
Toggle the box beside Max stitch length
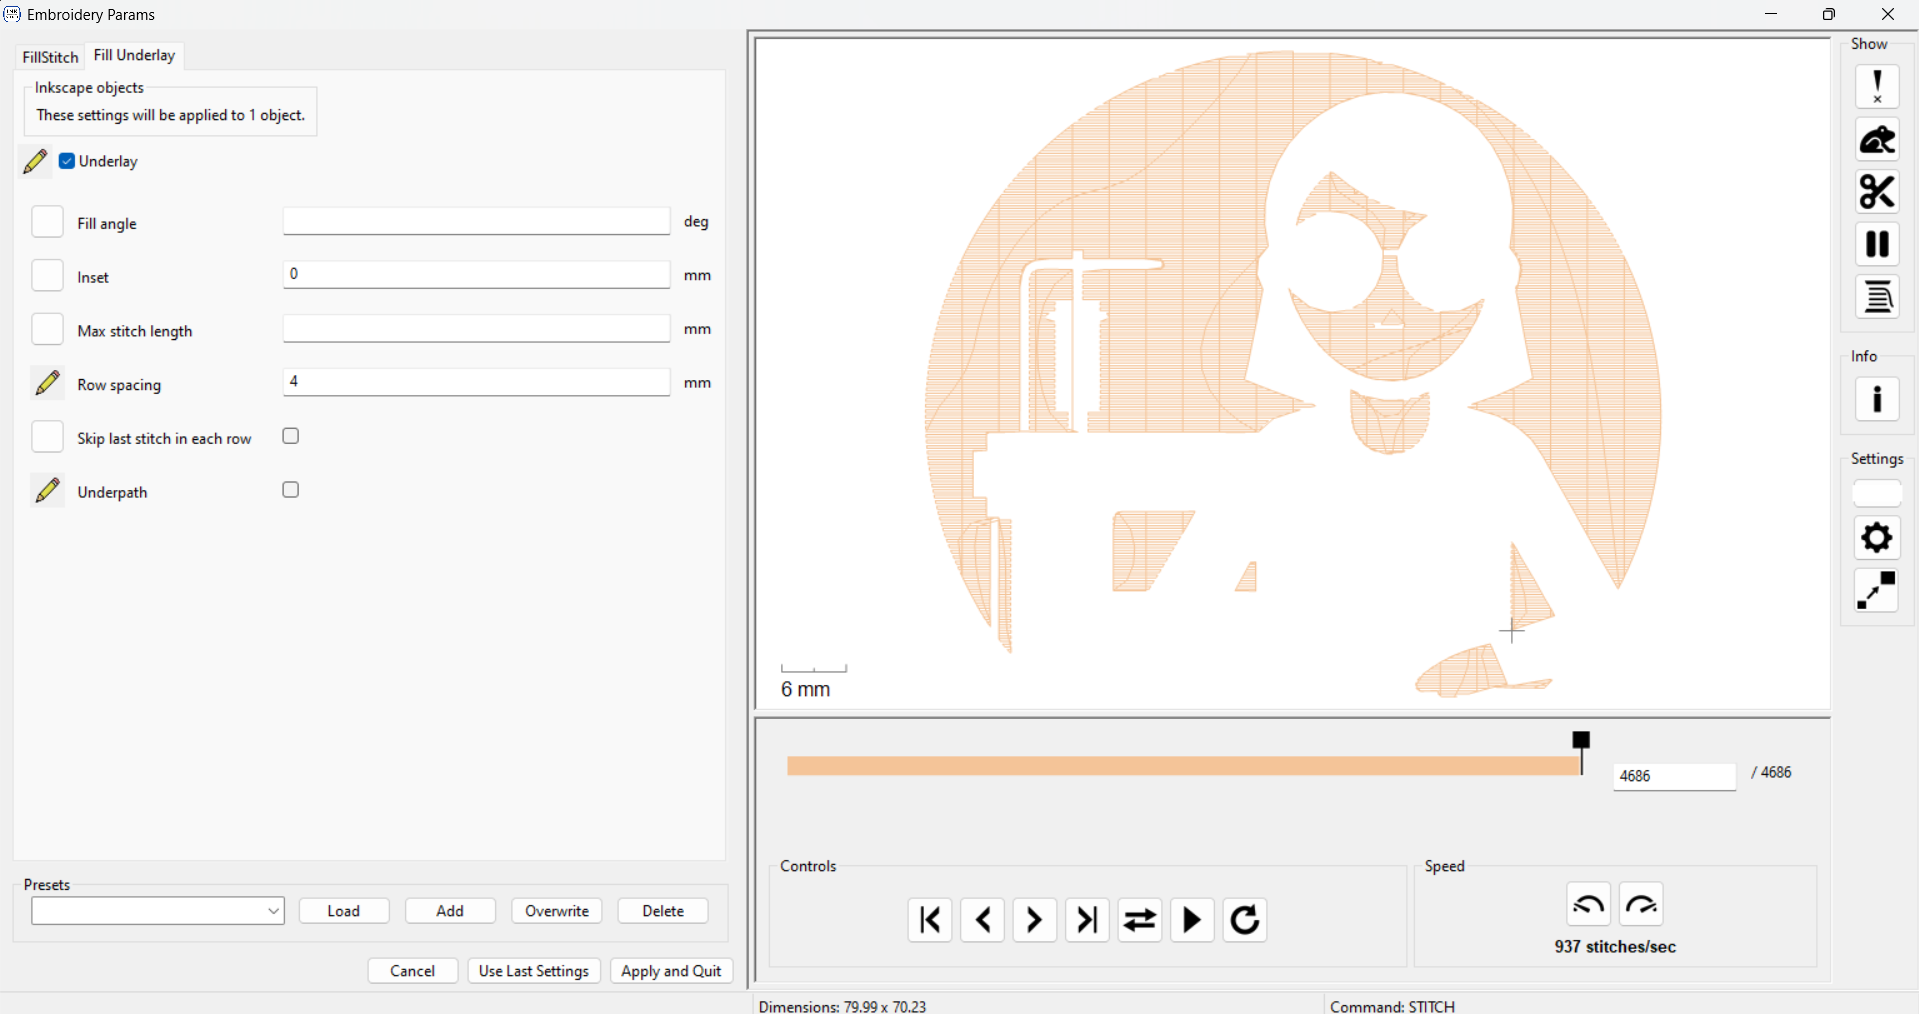tap(47, 330)
